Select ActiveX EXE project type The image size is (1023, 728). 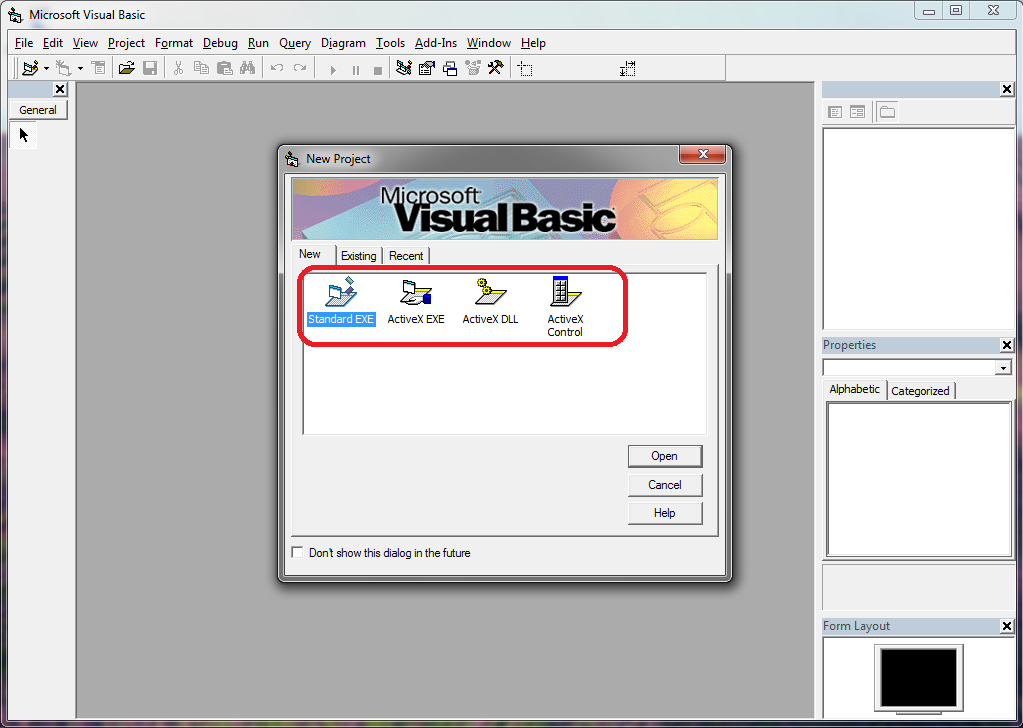pyautogui.click(x=416, y=301)
